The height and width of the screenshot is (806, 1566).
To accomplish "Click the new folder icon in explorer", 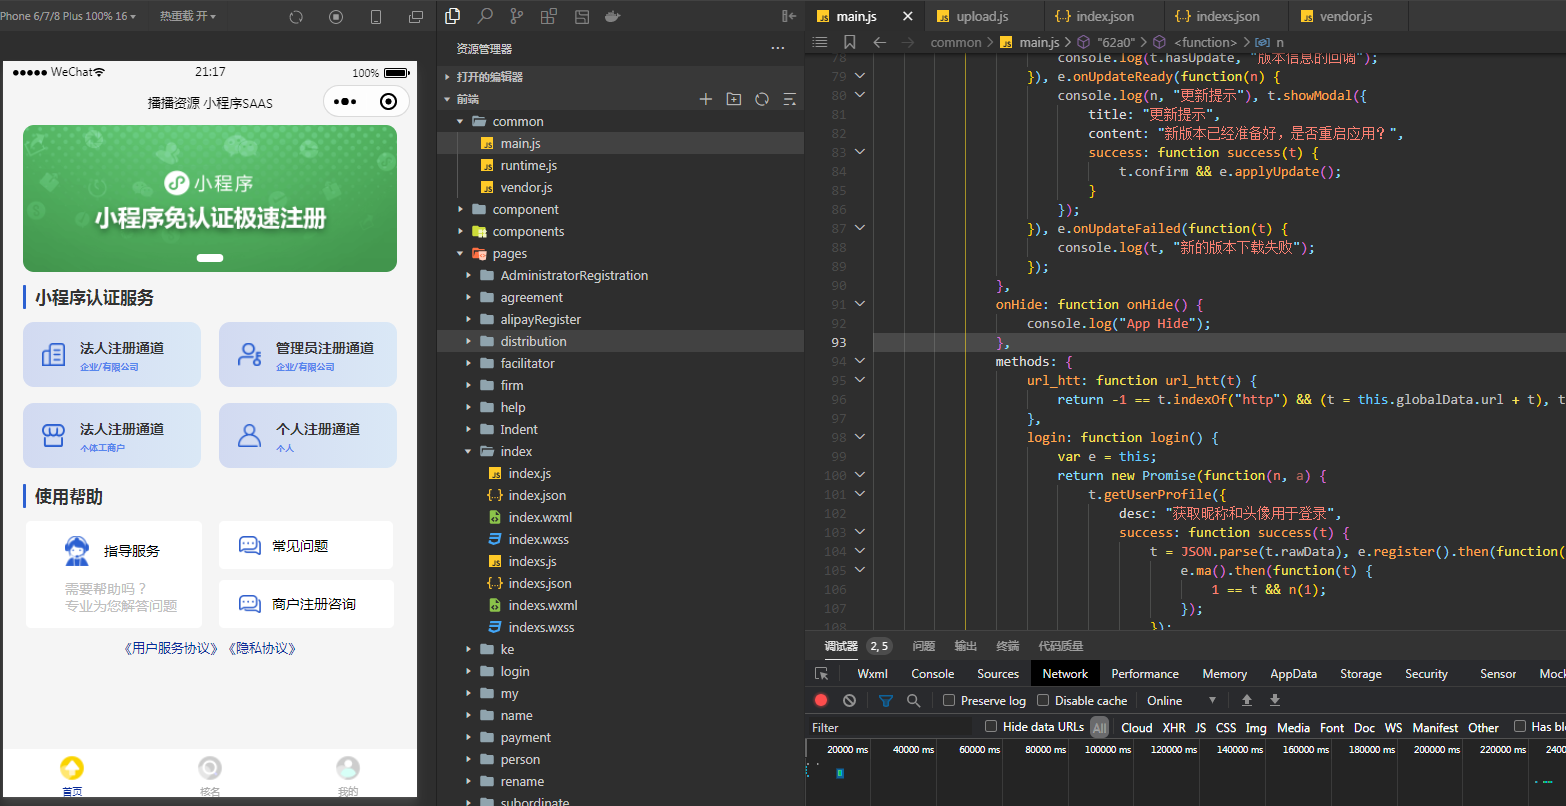I will (734, 99).
